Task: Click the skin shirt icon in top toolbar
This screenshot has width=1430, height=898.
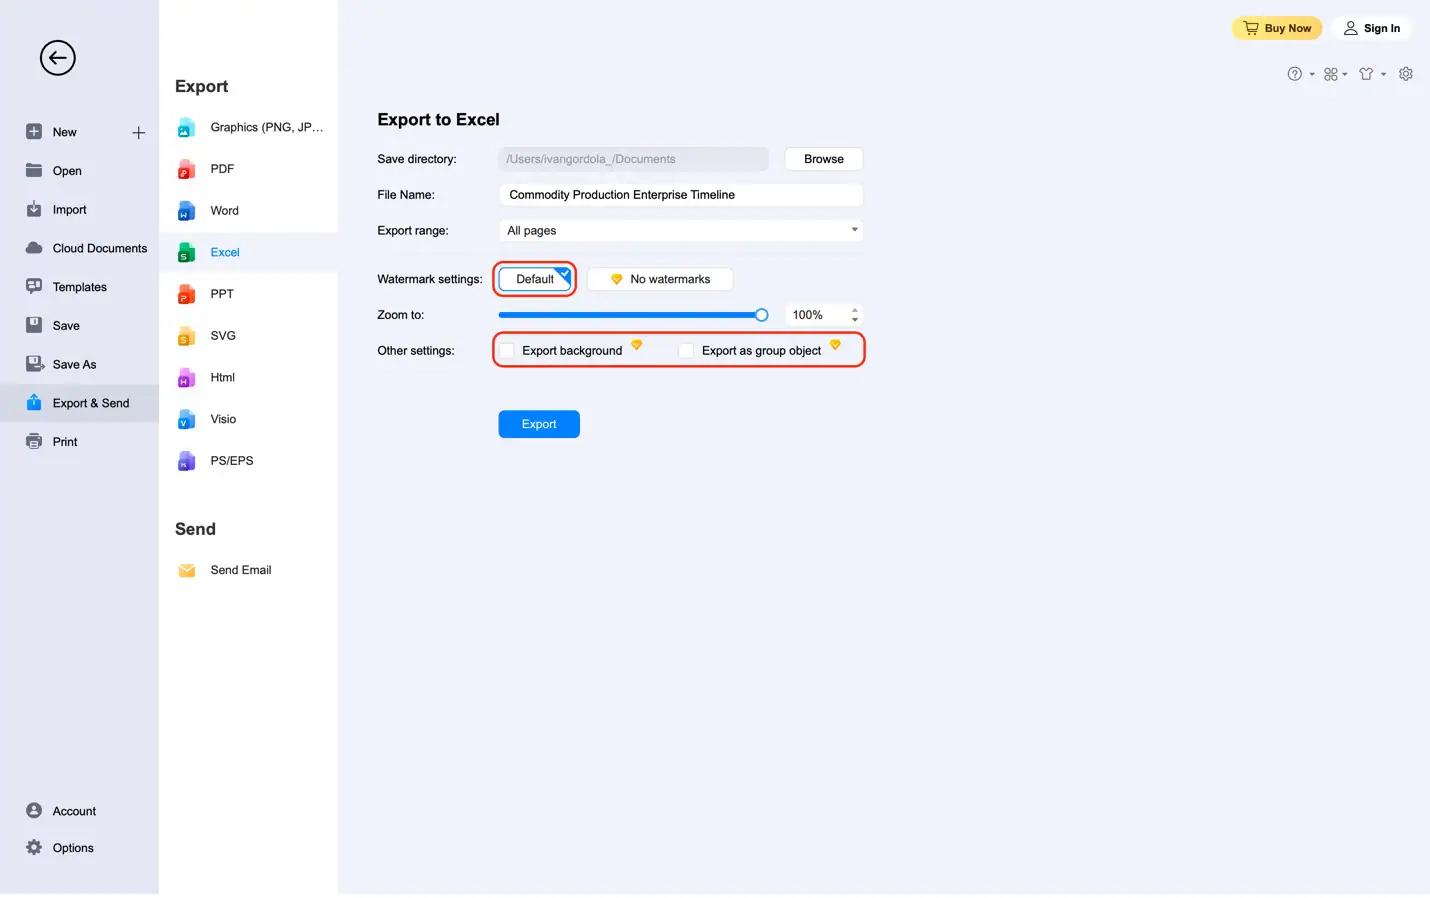Action: pyautogui.click(x=1366, y=74)
